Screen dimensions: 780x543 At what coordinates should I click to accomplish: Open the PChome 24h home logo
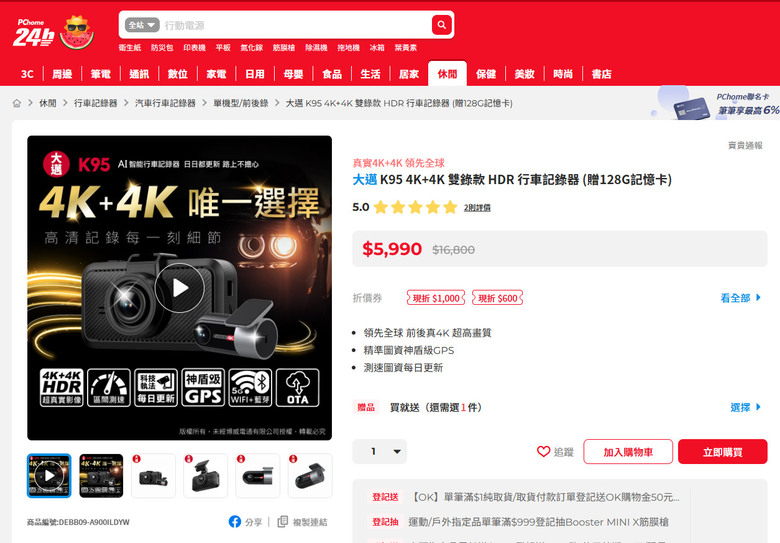pyautogui.click(x=33, y=33)
